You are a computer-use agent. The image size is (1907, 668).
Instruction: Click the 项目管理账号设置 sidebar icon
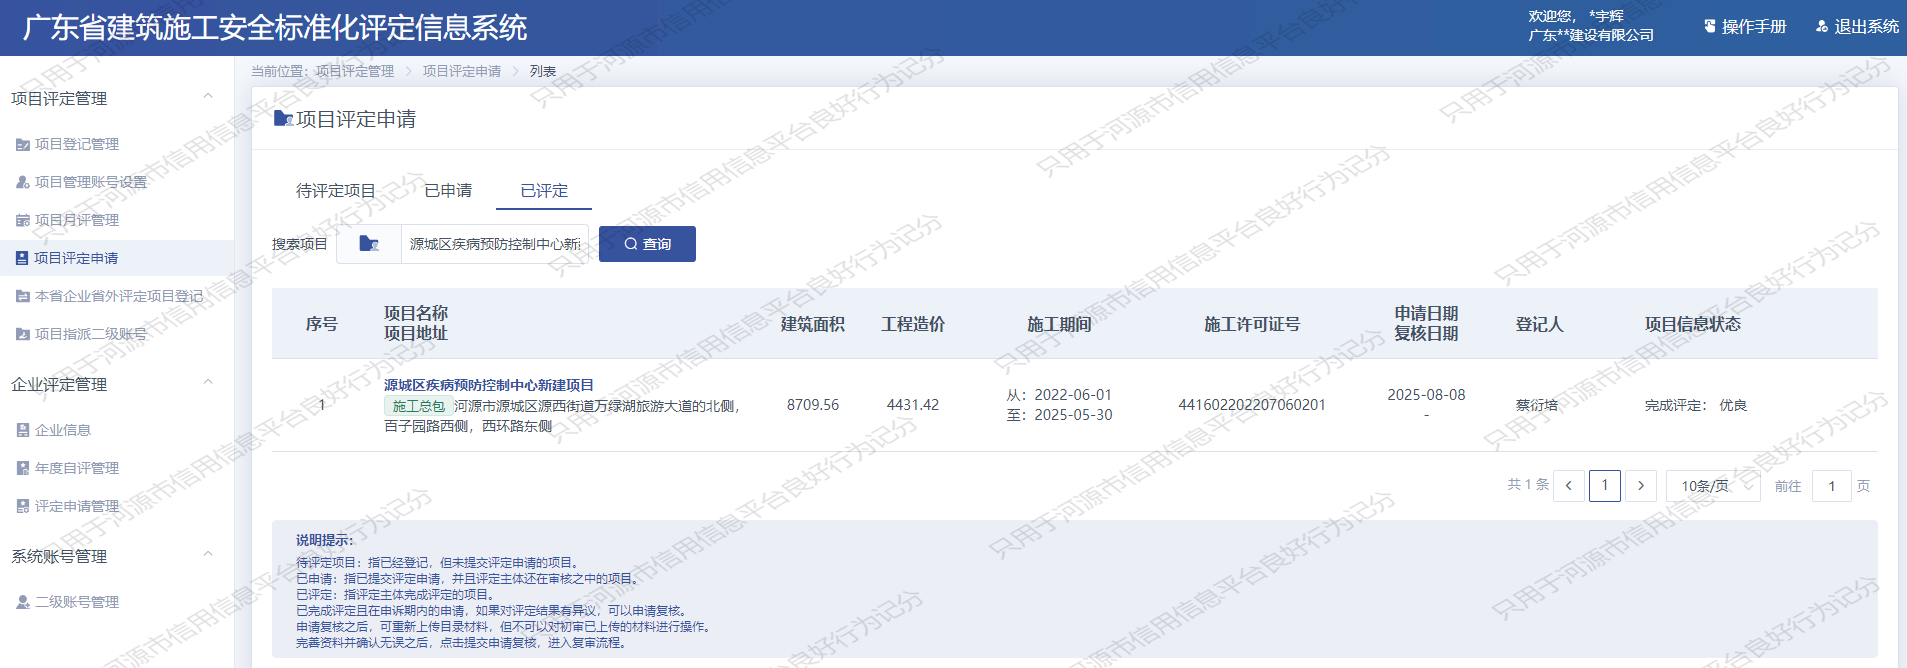[x=22, y=183]
